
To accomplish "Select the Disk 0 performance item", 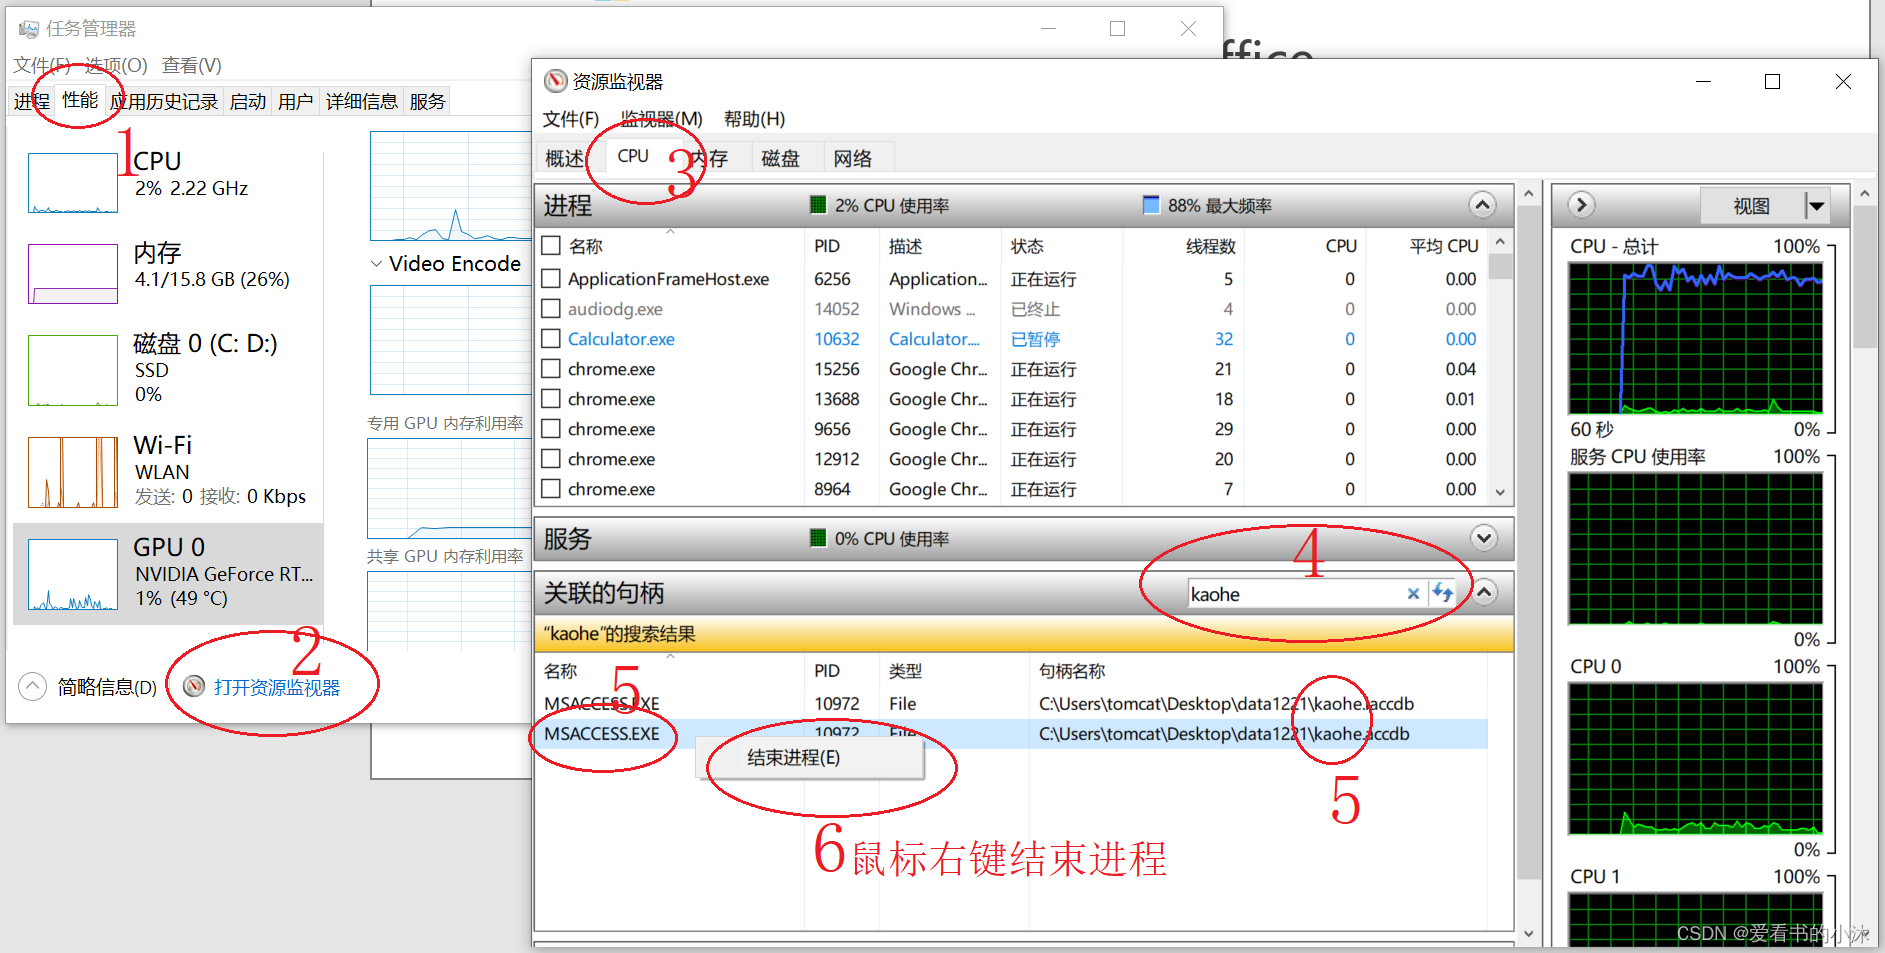I will 170,368.
